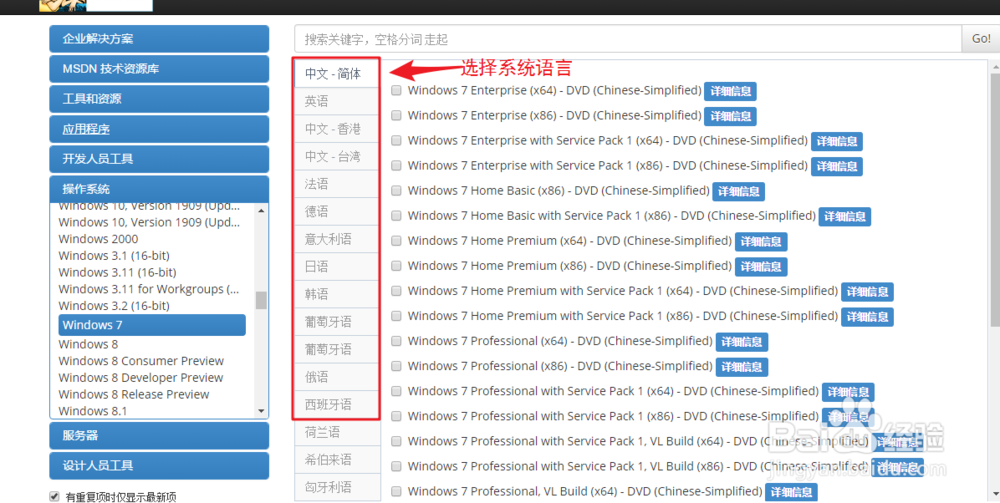Expand the 工具和资源 panel
The width and height of the screenshot is (1000, 503).
pyautogui.click(x=159, y=99)
